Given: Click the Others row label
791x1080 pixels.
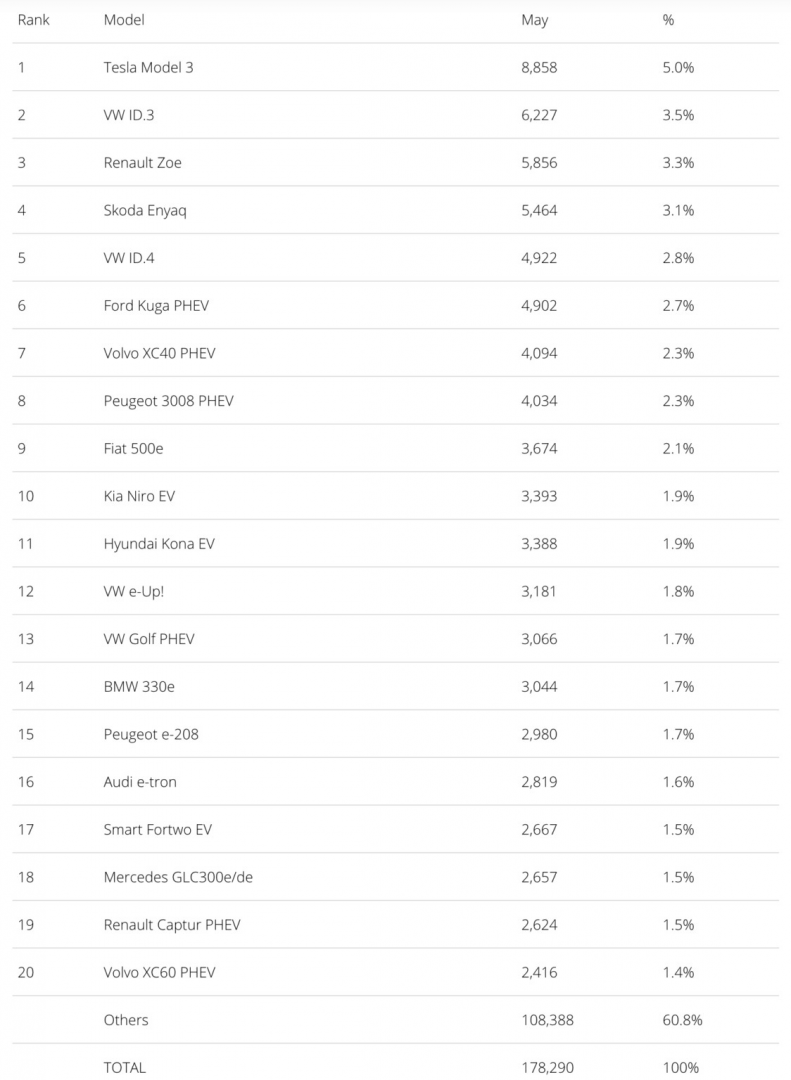Looking at the screenshot, I should (126, 1020).
